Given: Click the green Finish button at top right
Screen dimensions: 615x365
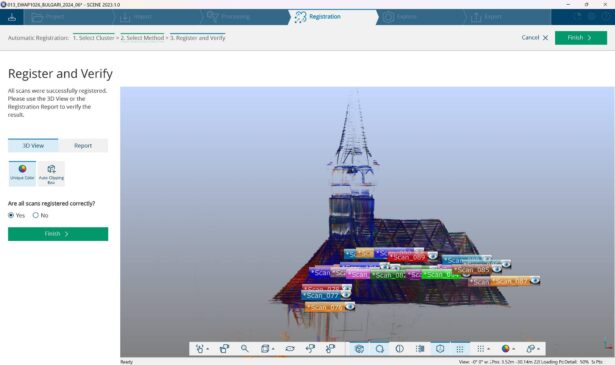Looking at the screenshot, I should pyautogui.click(x=580, y=38).
